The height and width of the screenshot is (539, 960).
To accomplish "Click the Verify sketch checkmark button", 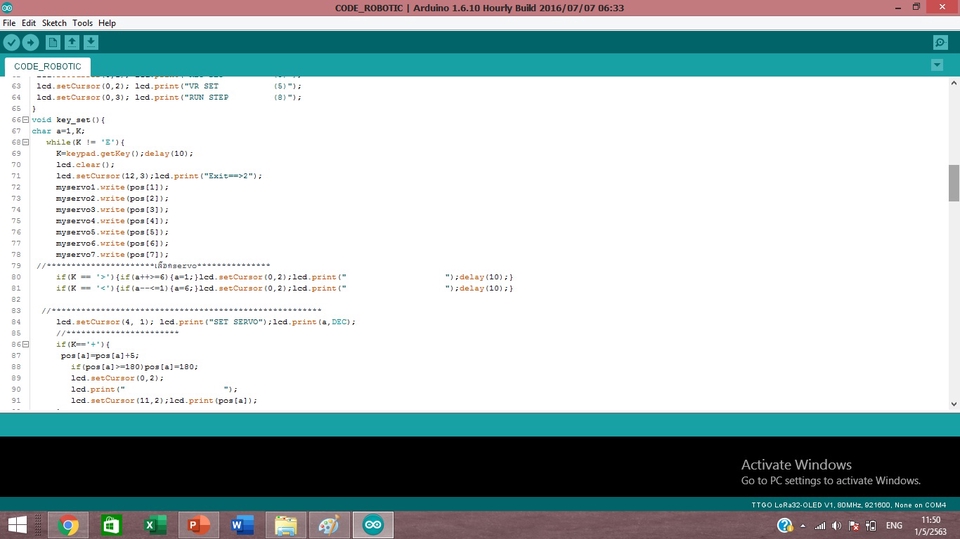I will pos(12,42).
